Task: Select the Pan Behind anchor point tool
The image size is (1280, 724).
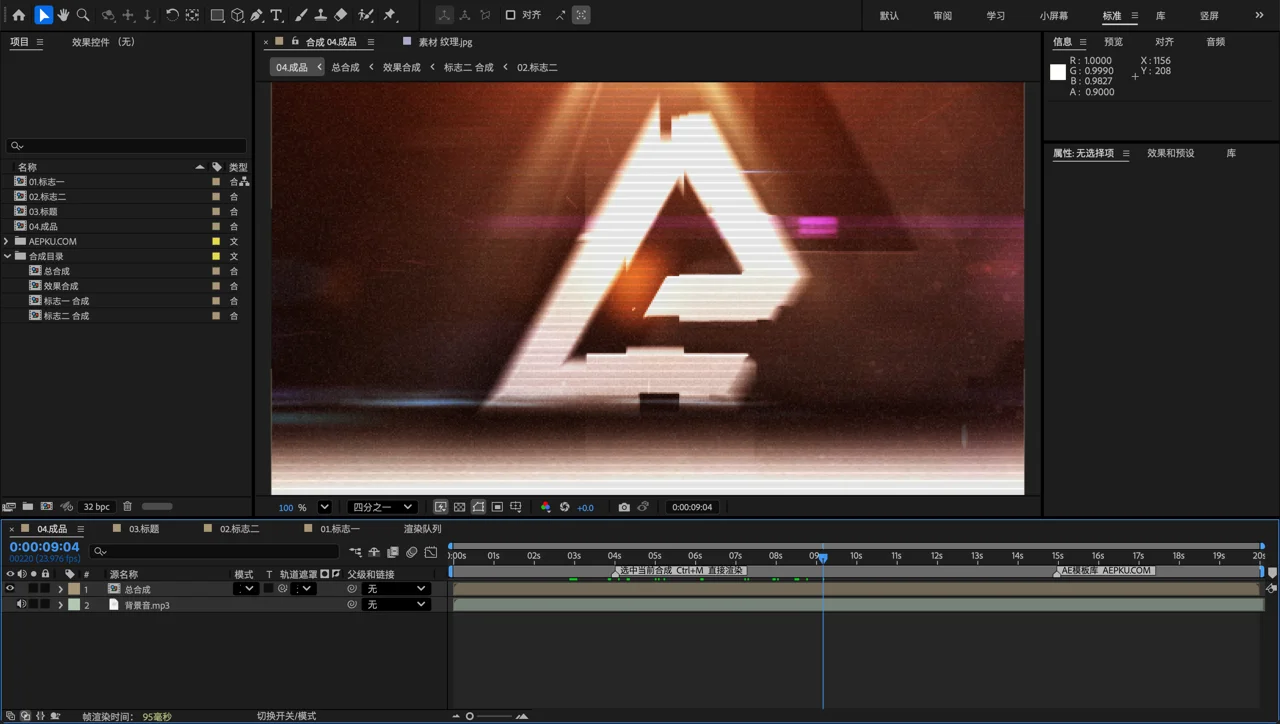Action: pos(192,15)
